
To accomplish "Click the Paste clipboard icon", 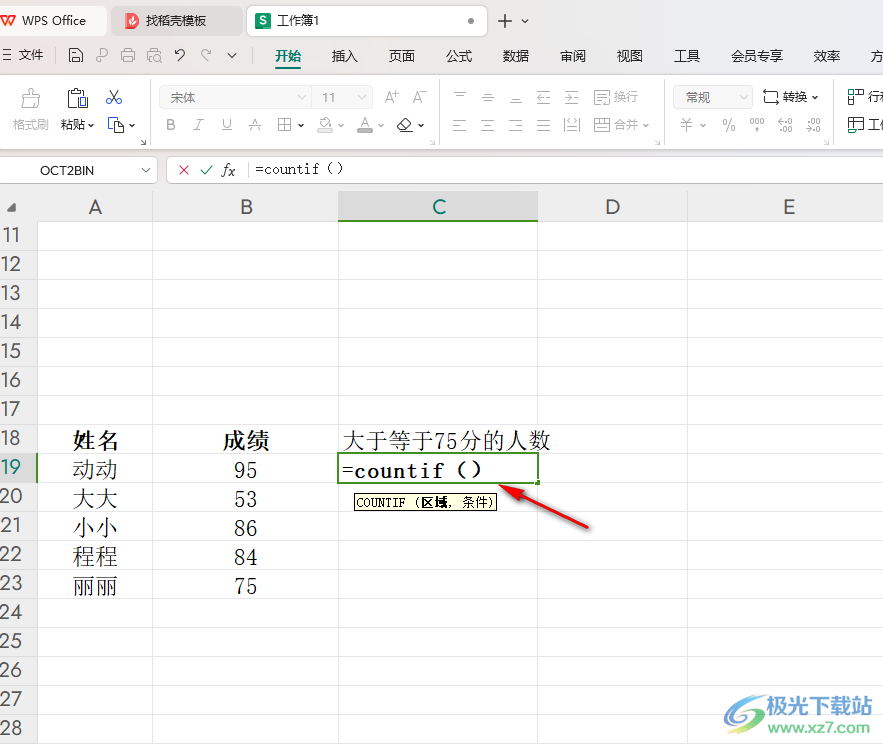I will (x=77, y=98).
